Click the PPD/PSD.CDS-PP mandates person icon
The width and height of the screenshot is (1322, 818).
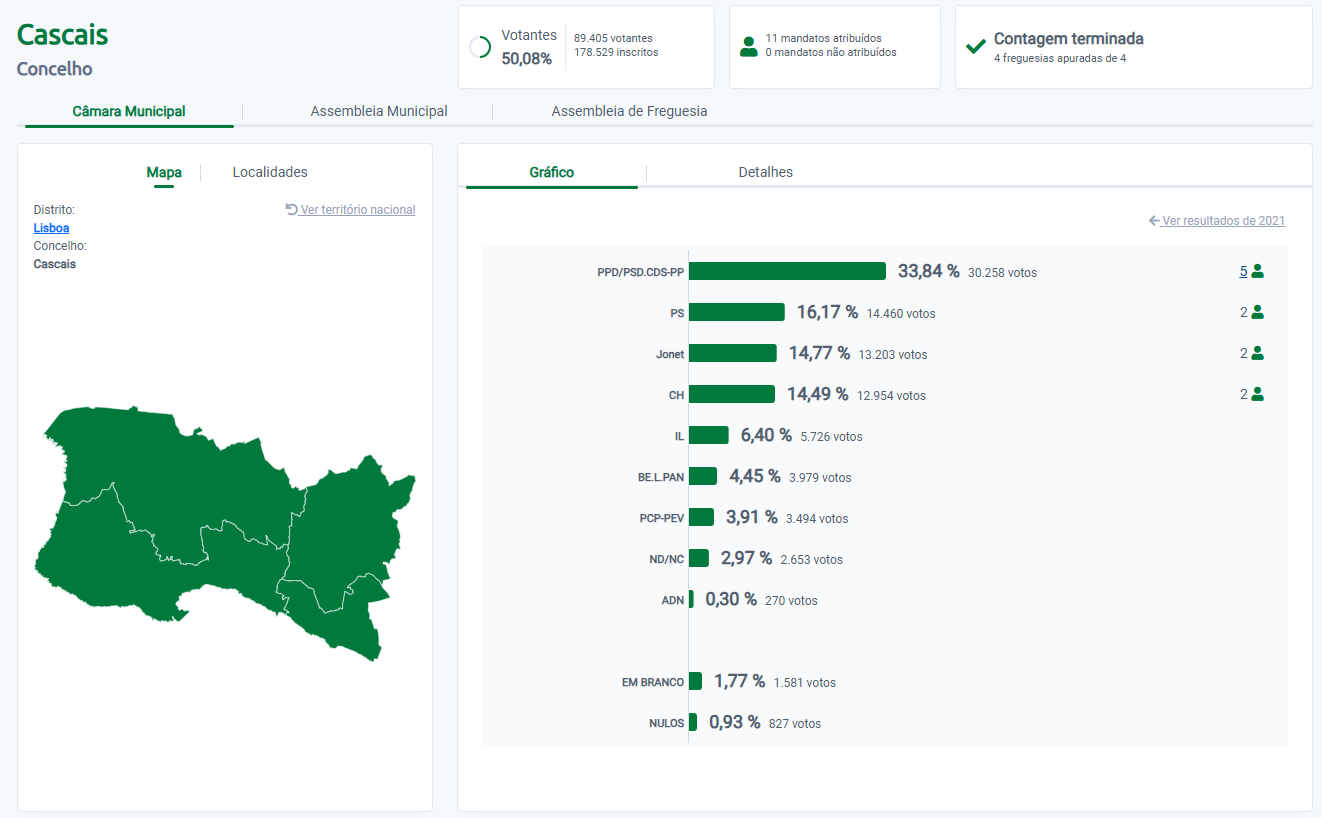coord(1257,271)
